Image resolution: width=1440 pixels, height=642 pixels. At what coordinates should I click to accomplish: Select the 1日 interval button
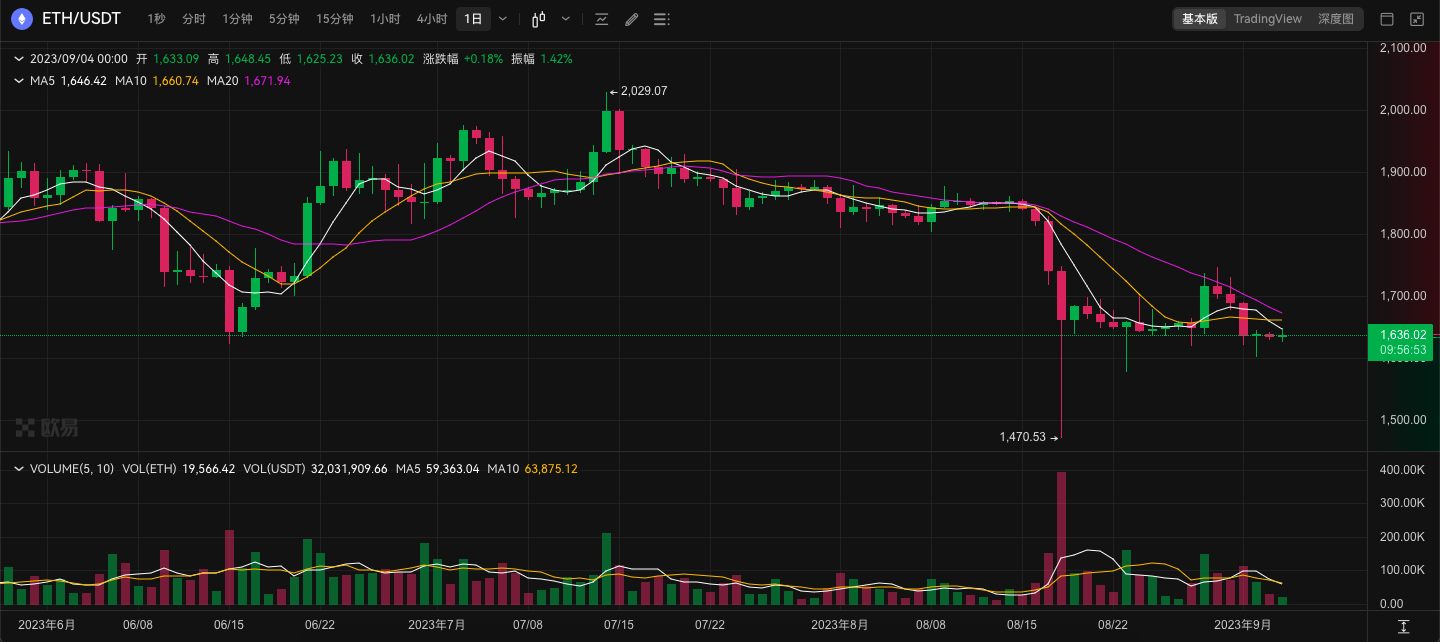tap(474, 19)
